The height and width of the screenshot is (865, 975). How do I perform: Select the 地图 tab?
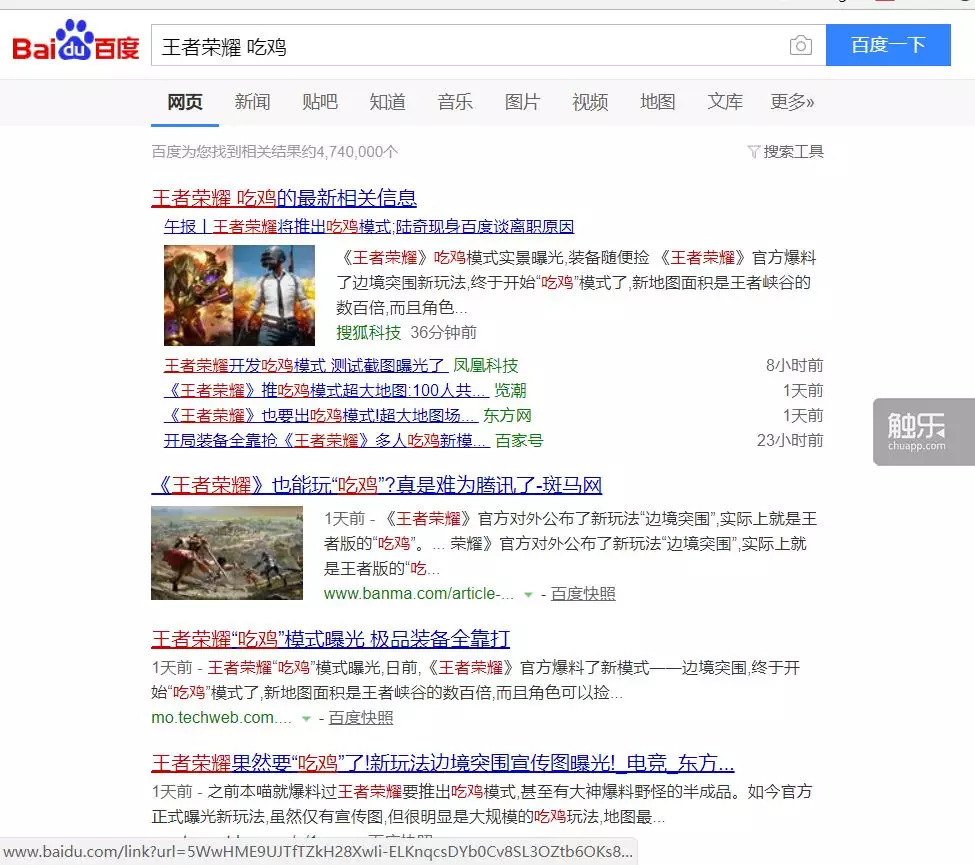(657, 102)
